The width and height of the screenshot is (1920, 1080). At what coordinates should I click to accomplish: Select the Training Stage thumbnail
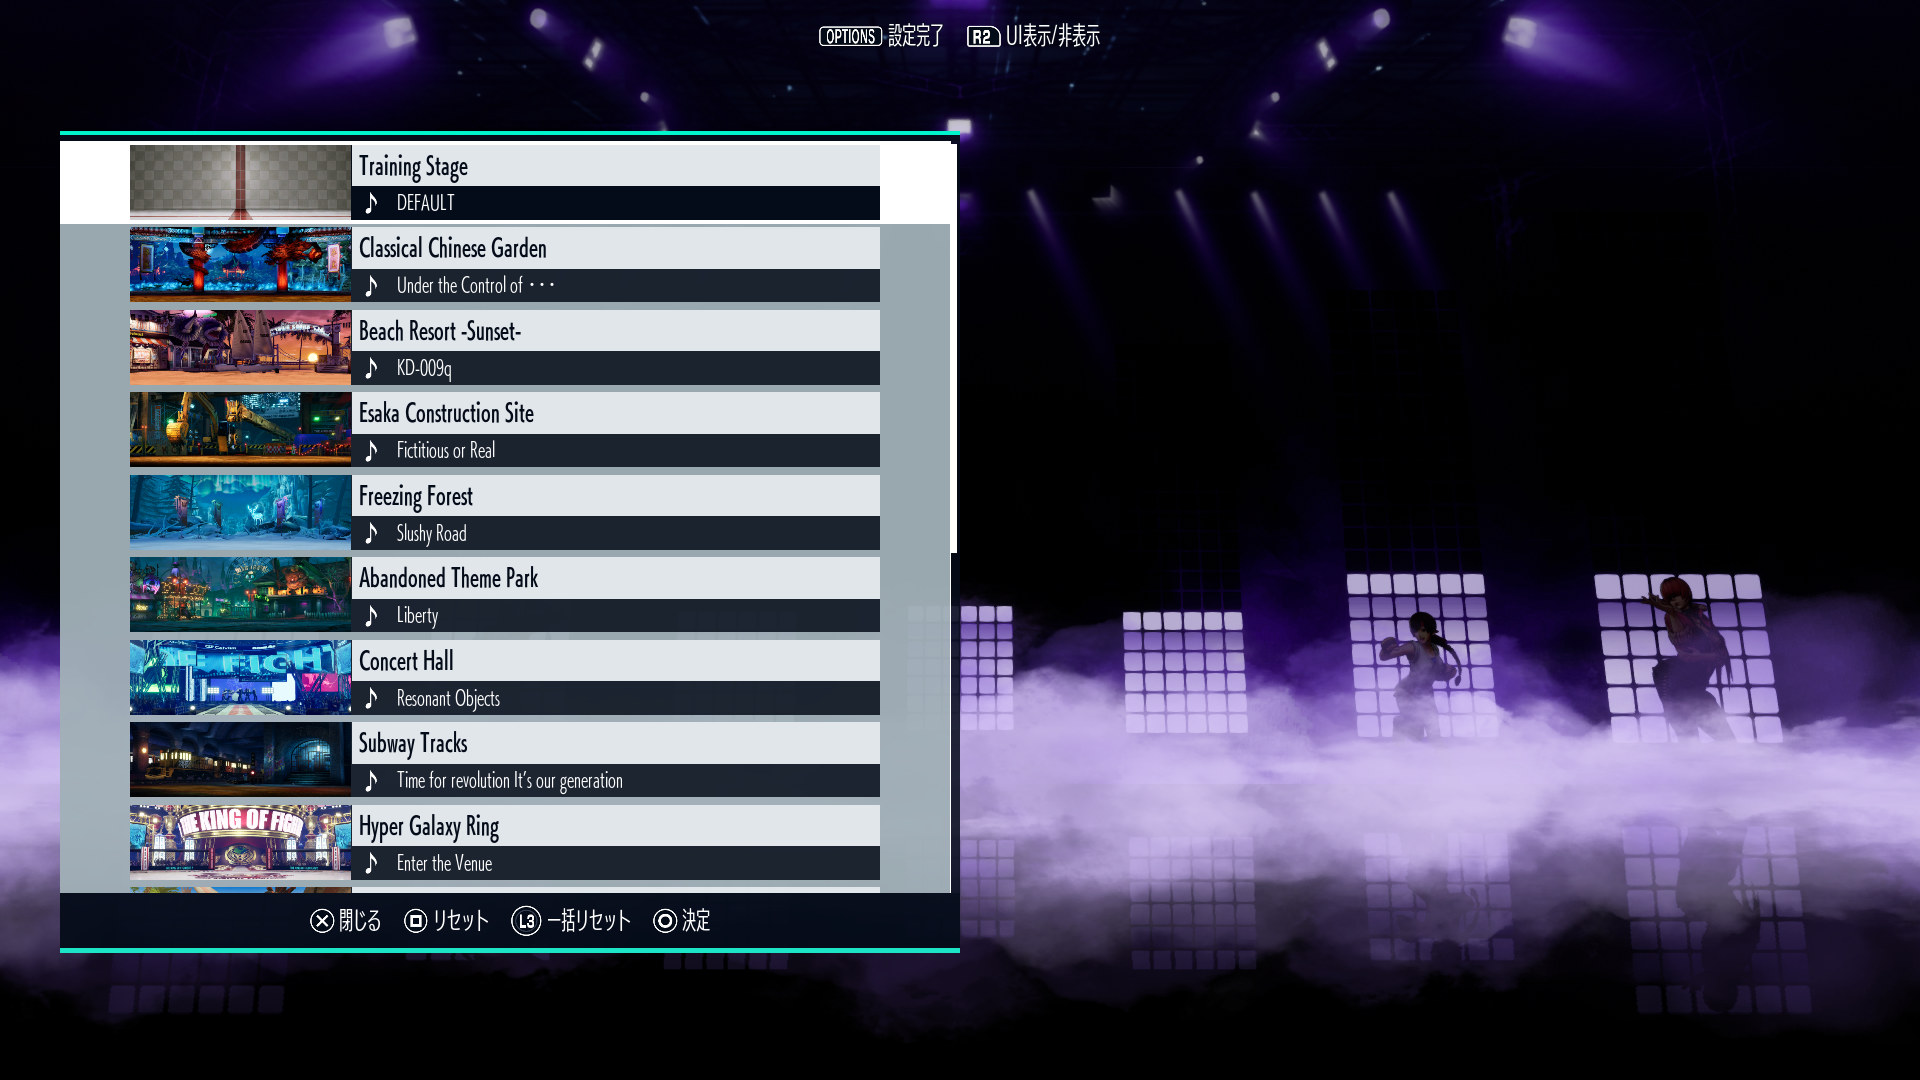[241, 182]
